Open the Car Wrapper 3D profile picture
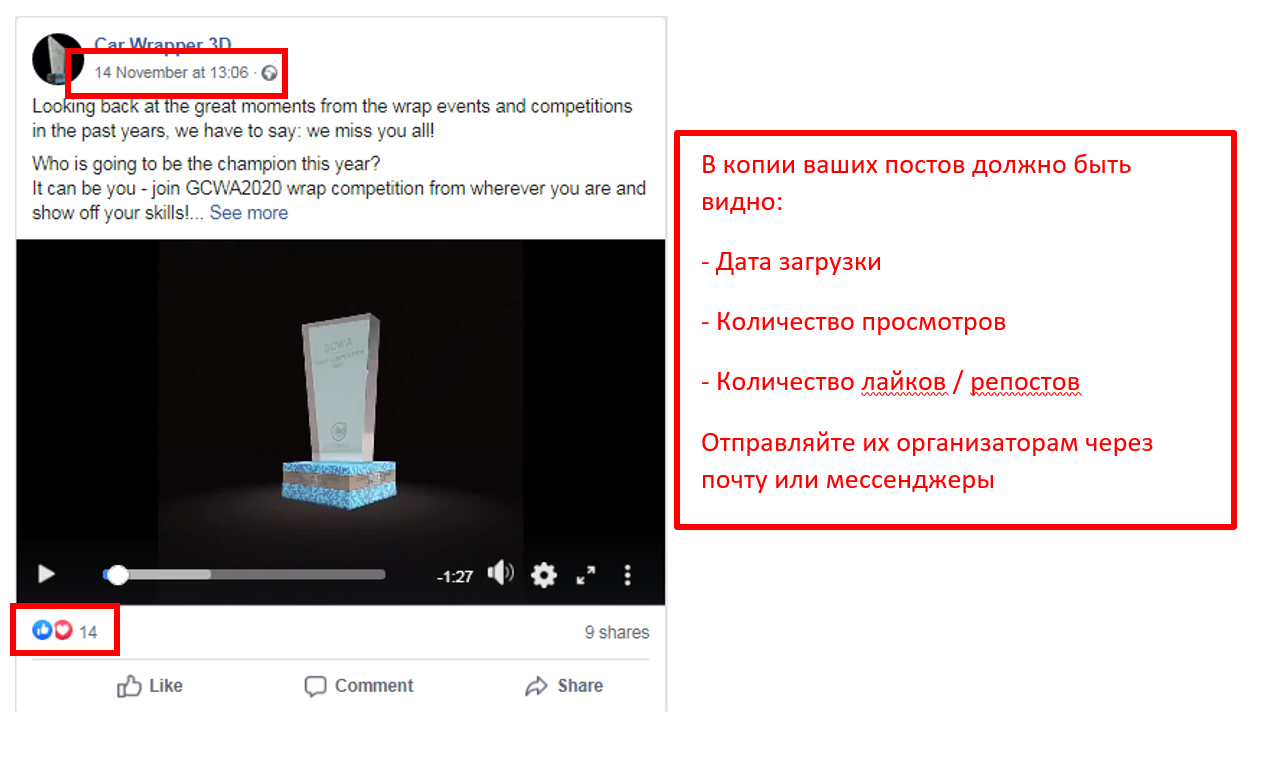Screen dimensions: 1269x759 click(57, 58)
